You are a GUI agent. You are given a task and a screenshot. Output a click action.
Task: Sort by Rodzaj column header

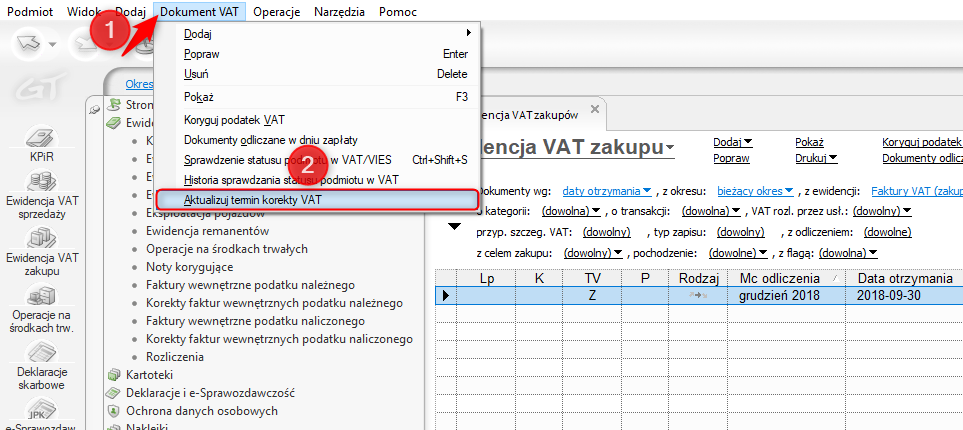(x=698, y=278)
